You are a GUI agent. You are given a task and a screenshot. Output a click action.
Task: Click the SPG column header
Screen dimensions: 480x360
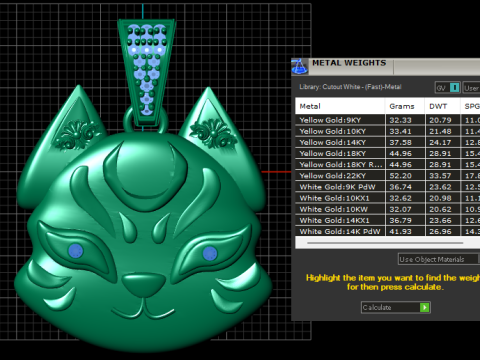point(470,106)
